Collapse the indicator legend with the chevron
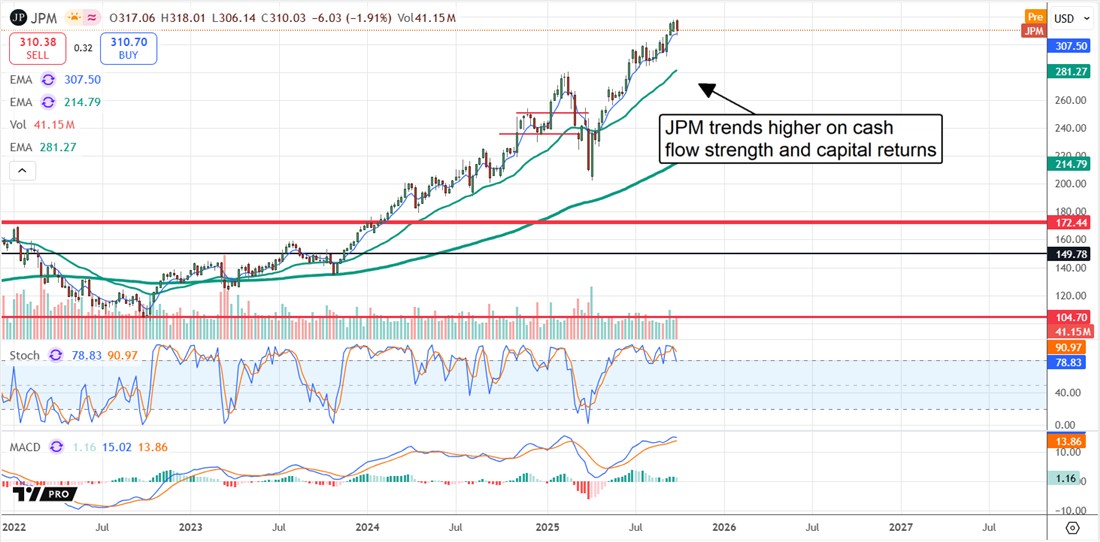The width and height of the screenshot is (1100, 542). click(x=21, y=170)
